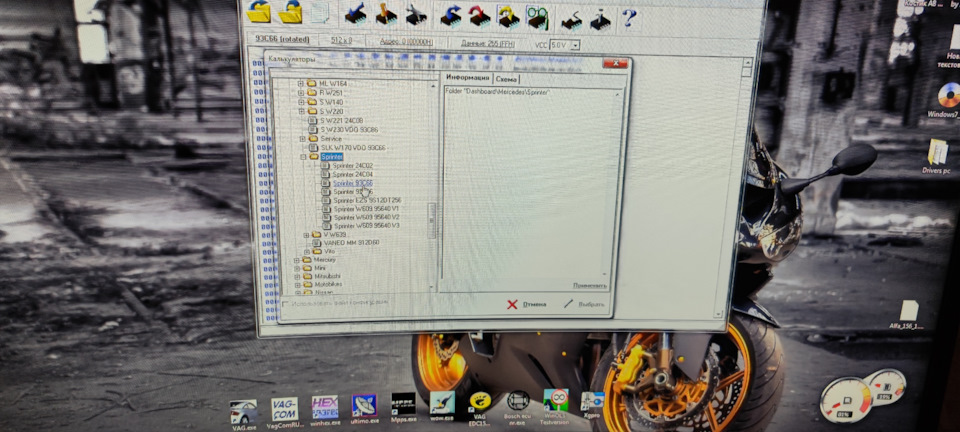Click the Отмена cancel button

(x=527, y=305)
